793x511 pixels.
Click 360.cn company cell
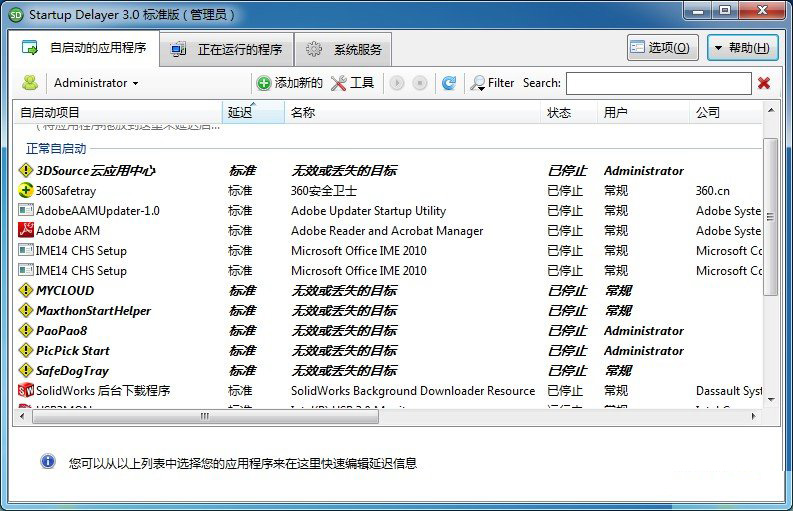tap(713, 191)
